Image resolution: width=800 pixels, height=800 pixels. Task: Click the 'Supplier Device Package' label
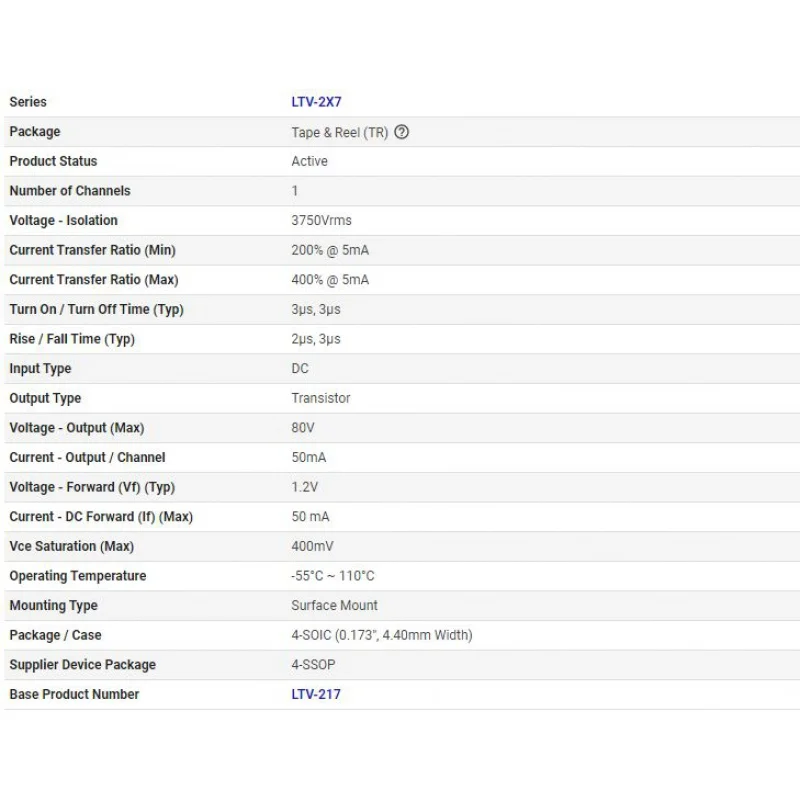coord(82,665)
